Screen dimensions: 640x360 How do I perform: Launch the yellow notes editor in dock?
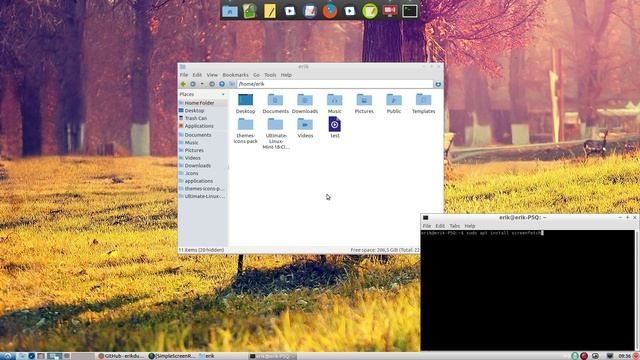270,11
